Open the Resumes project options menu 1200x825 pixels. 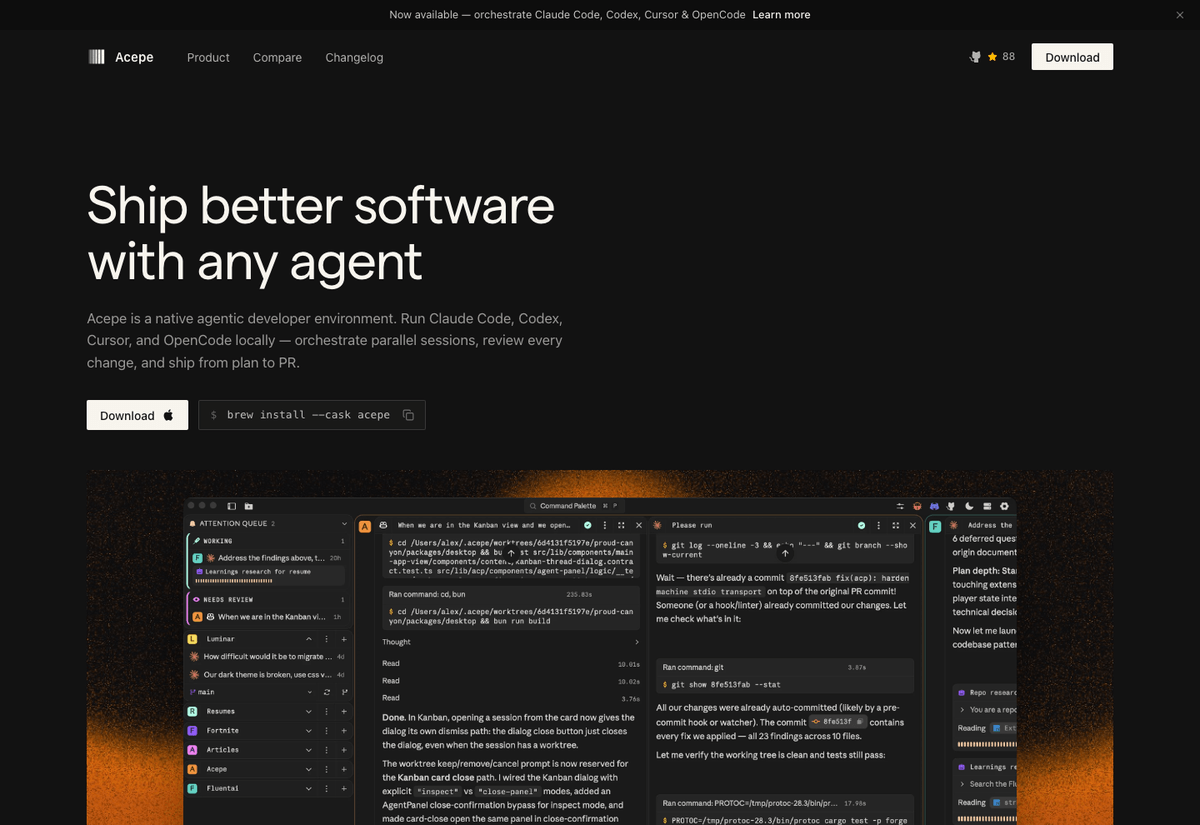pos(326,711)
